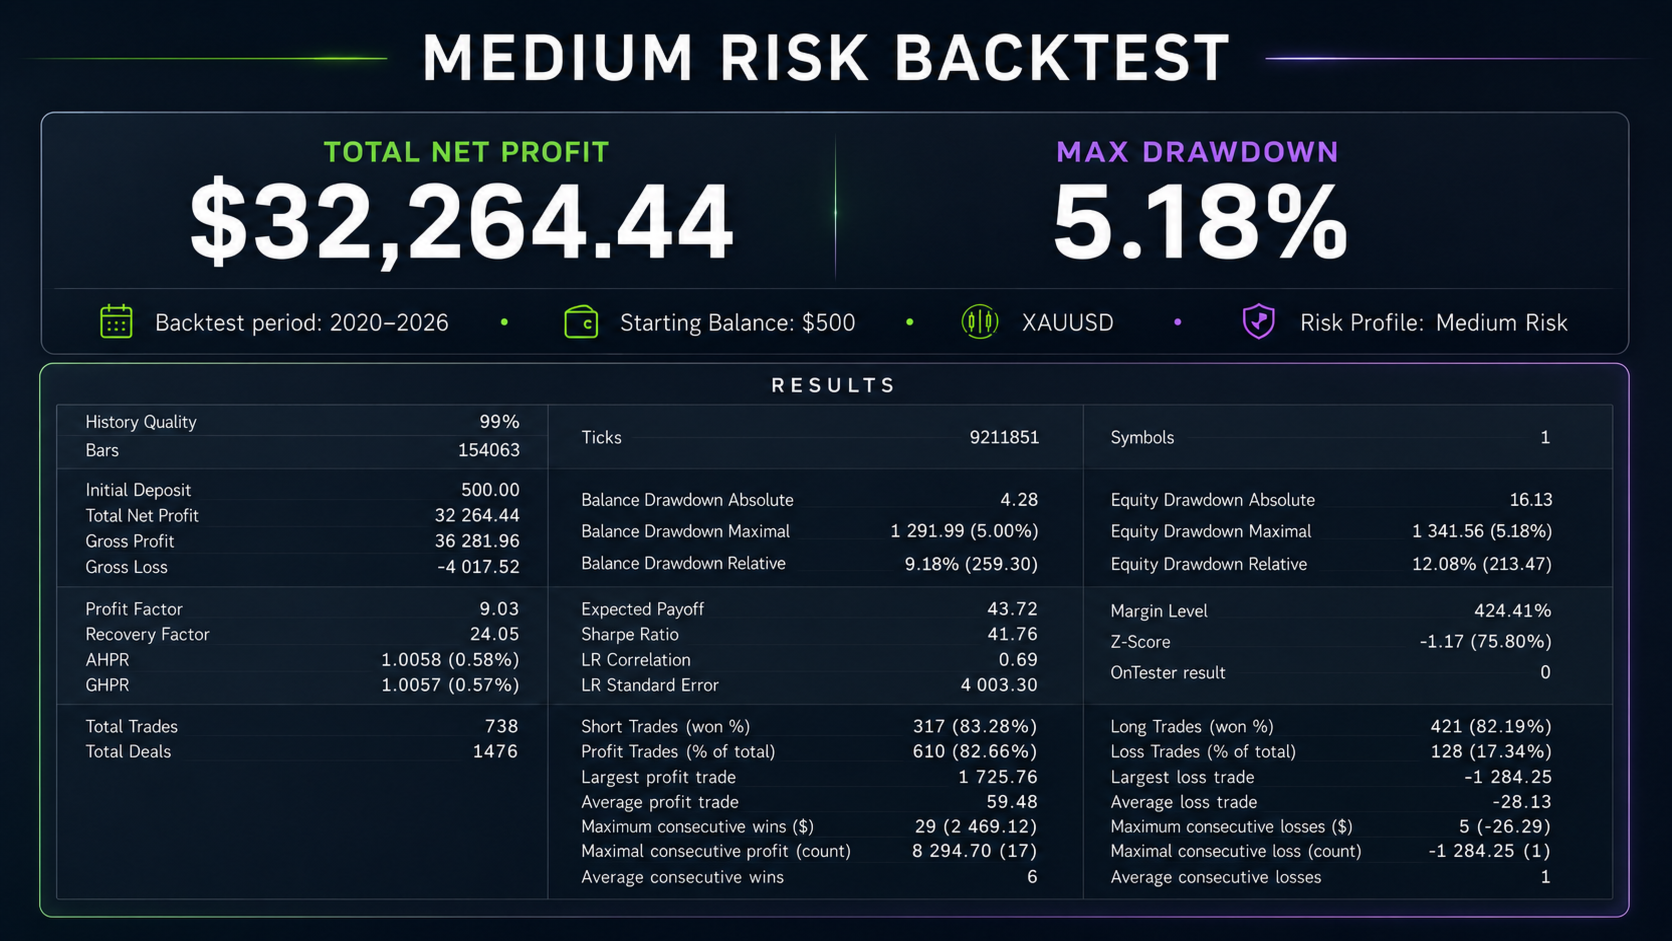Click the MEDIUM RISK BACKTEST title
The image size is (1672, 941).
(x=826, y=58)
